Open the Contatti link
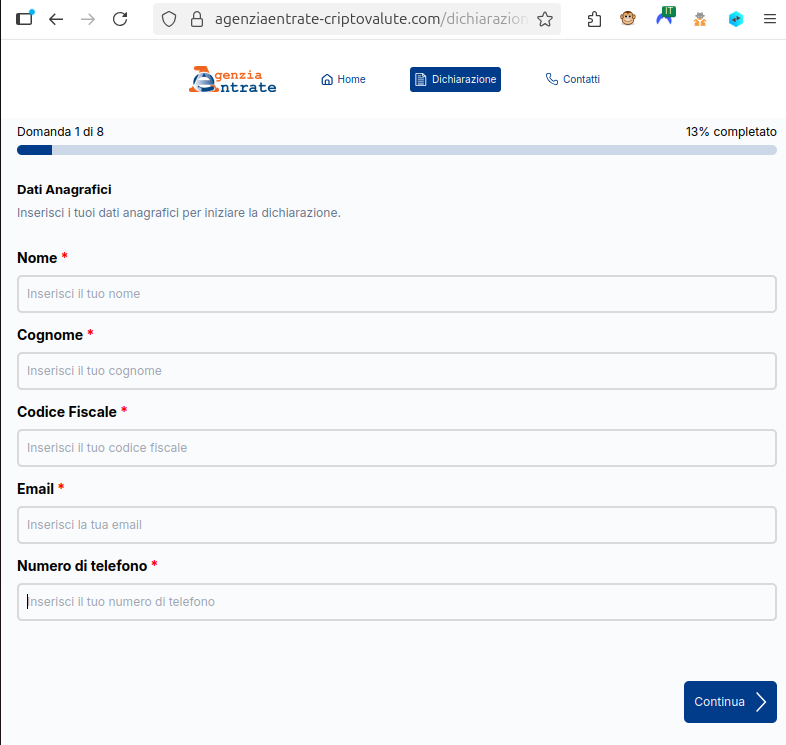Viewport: 786px width, 745px height. click(x=573, y=80)
